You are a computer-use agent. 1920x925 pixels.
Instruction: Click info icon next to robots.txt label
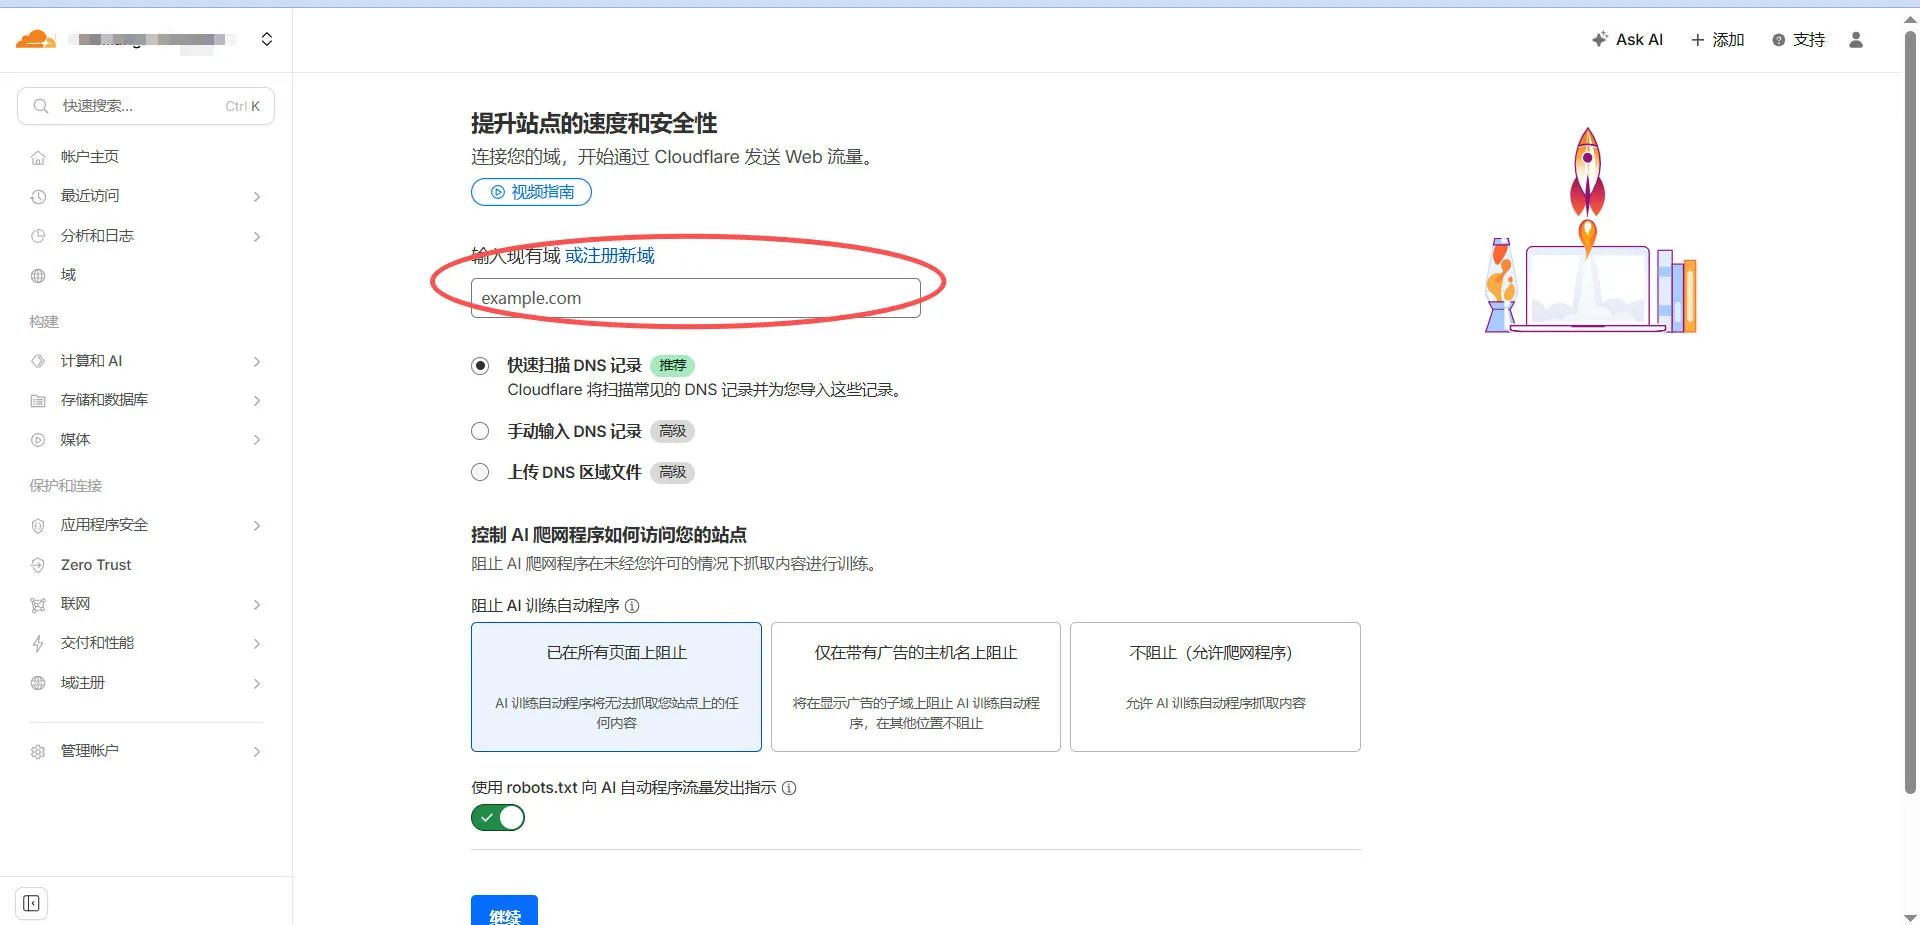coord(789,788)
